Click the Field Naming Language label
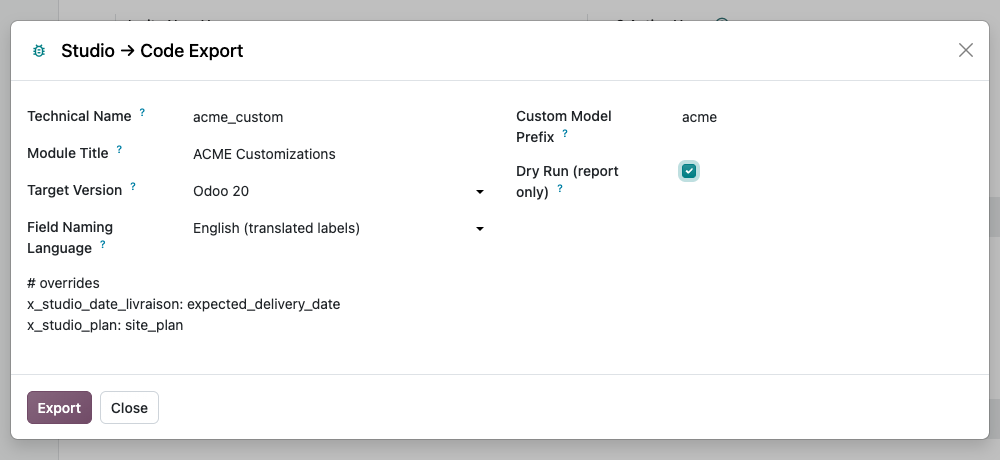Screen dimensions: 1000x460 [70, 237]
